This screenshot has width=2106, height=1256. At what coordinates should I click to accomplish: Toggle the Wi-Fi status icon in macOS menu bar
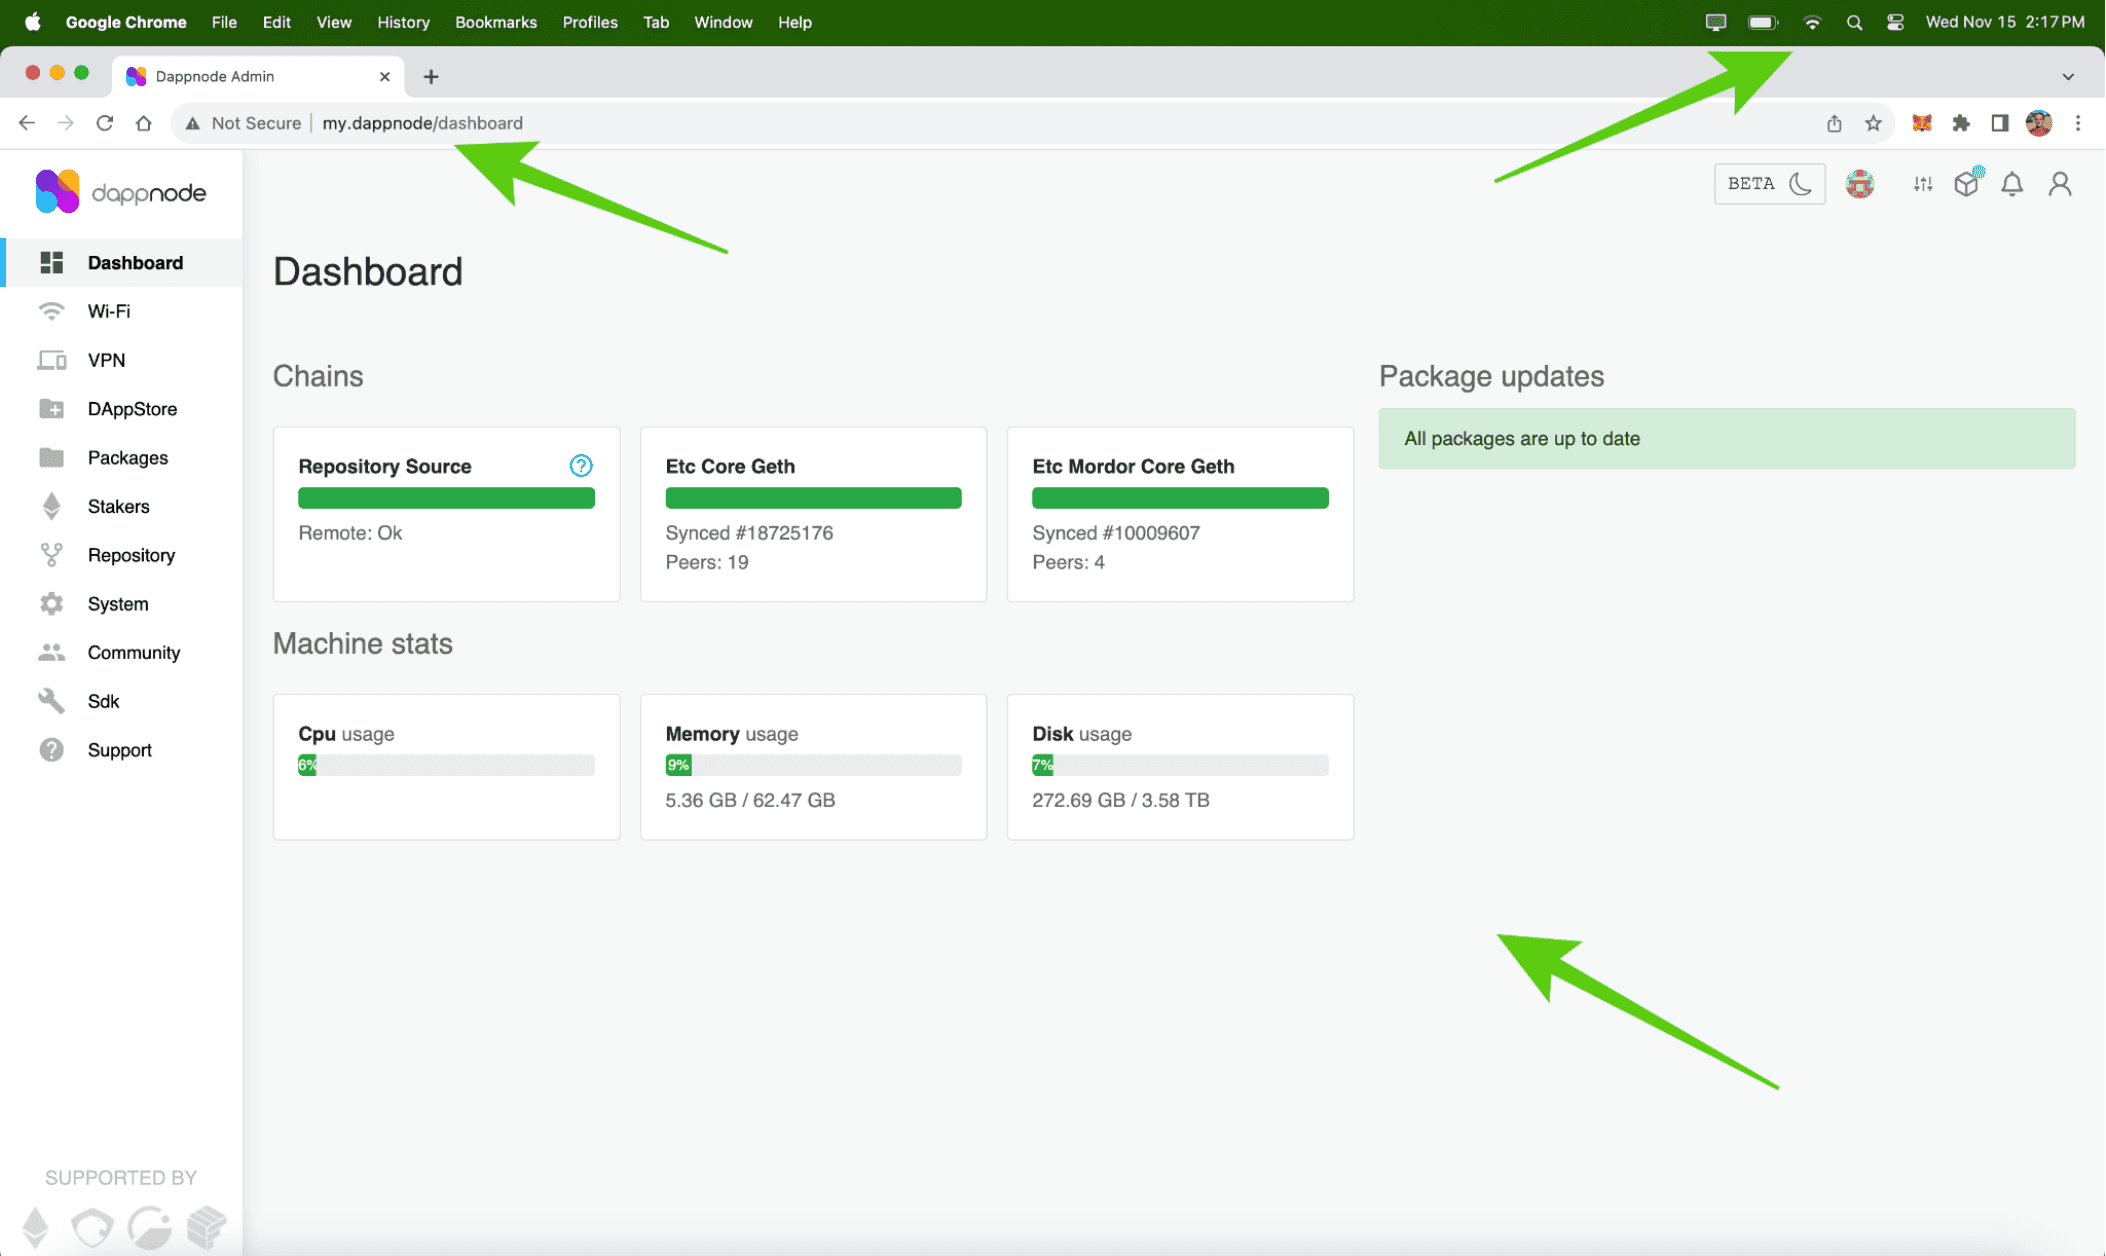(x=1813, y=21)
